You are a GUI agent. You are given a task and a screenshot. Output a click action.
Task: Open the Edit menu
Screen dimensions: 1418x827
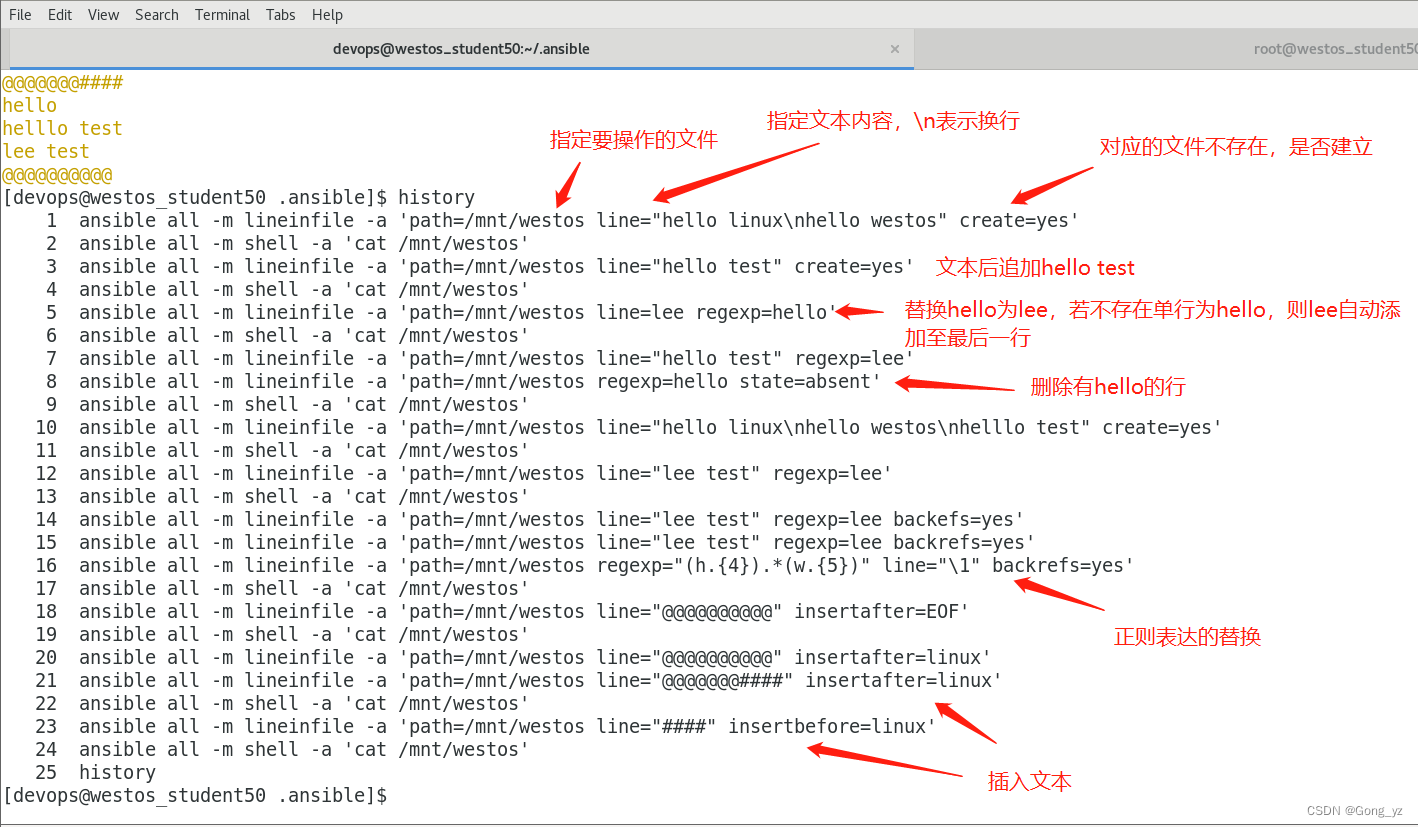tap(60, 14)
